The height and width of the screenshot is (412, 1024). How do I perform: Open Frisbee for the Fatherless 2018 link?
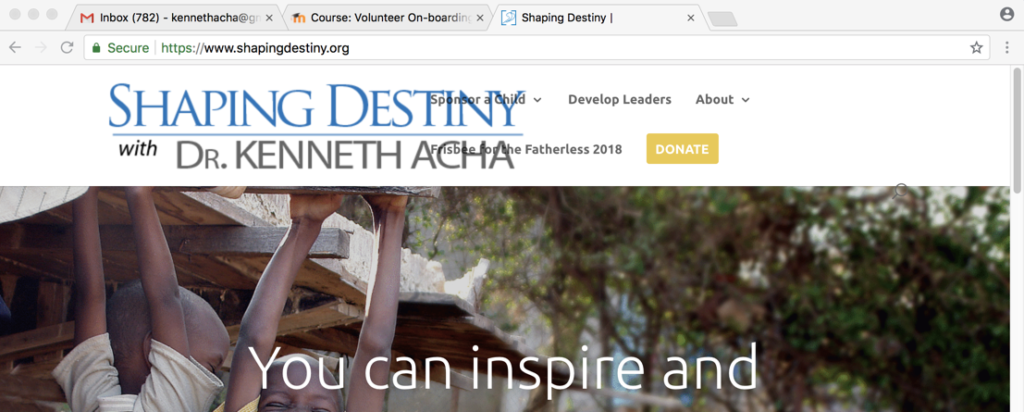526,150
